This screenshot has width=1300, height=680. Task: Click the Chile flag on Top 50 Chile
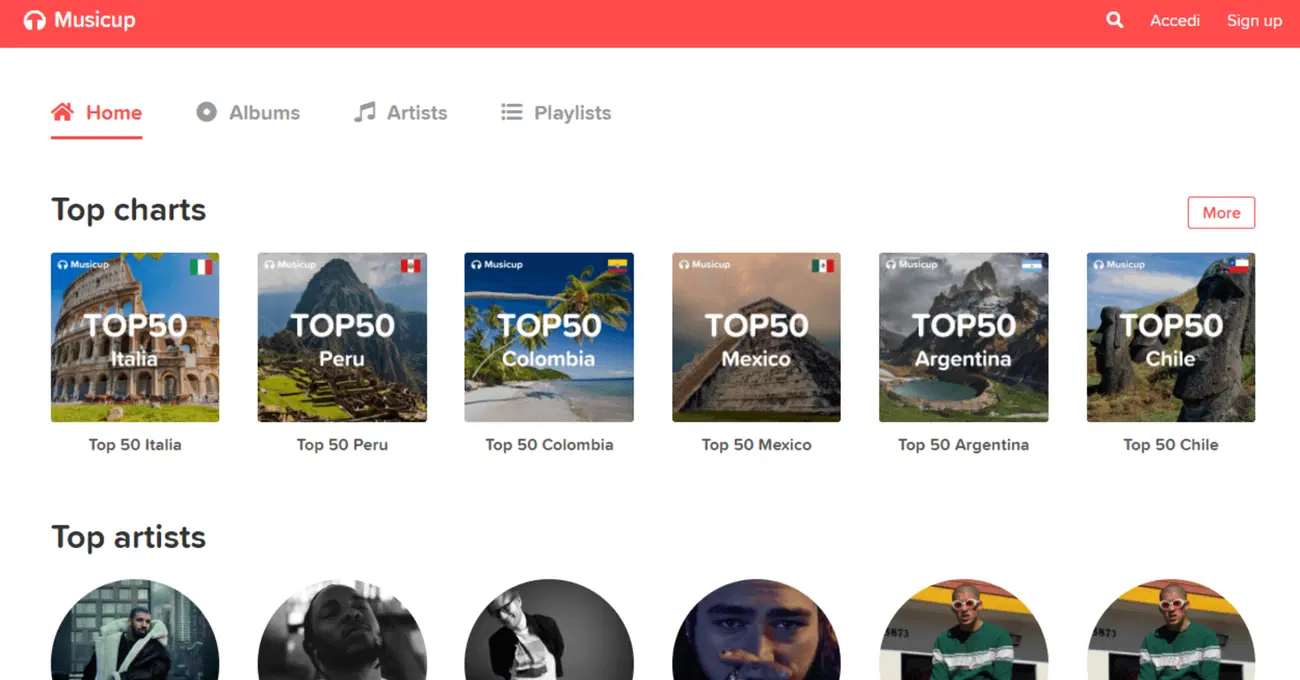click(x=1238, y=266)
